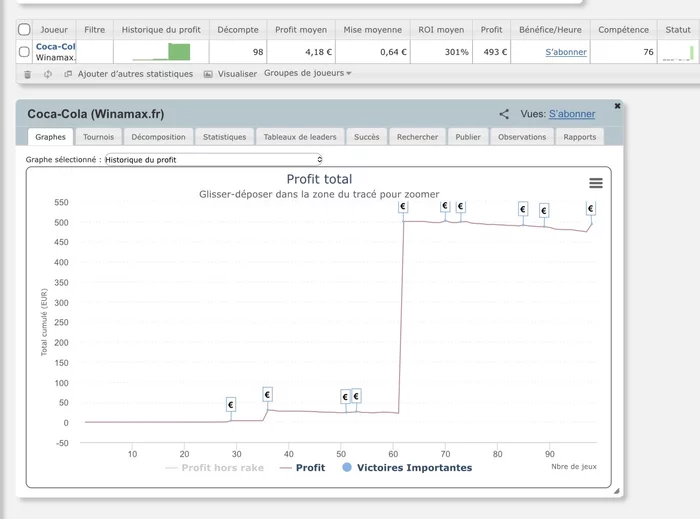Click the euro marker near game 29
This screenshot has width=700, height=519.
pyautogui.click(x=231, y=404)
